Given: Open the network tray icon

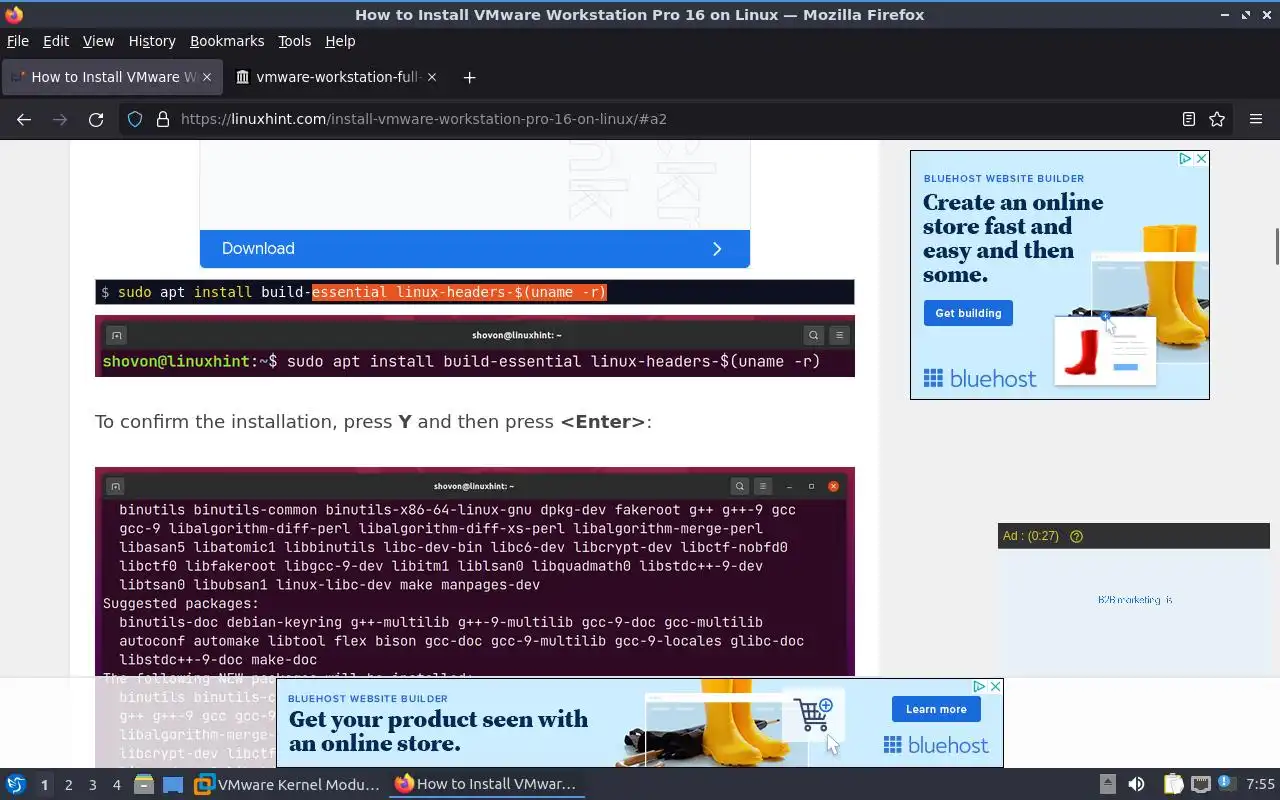Looking at the screenshot, I should pos(1200,785).
